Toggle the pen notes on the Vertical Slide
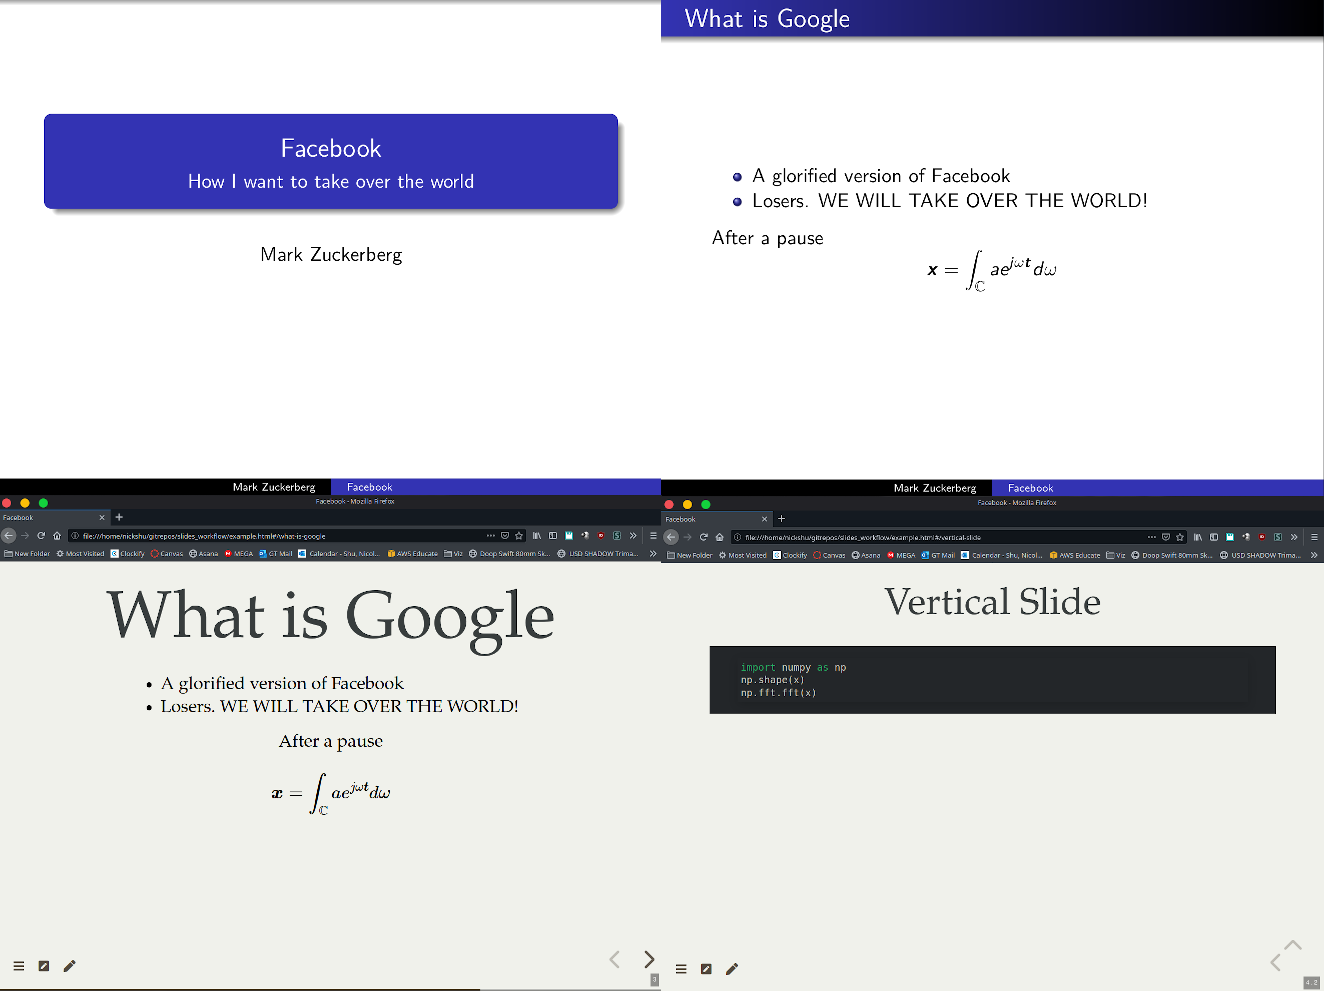This screenshot has width=1325, height=991. point(732,969)
